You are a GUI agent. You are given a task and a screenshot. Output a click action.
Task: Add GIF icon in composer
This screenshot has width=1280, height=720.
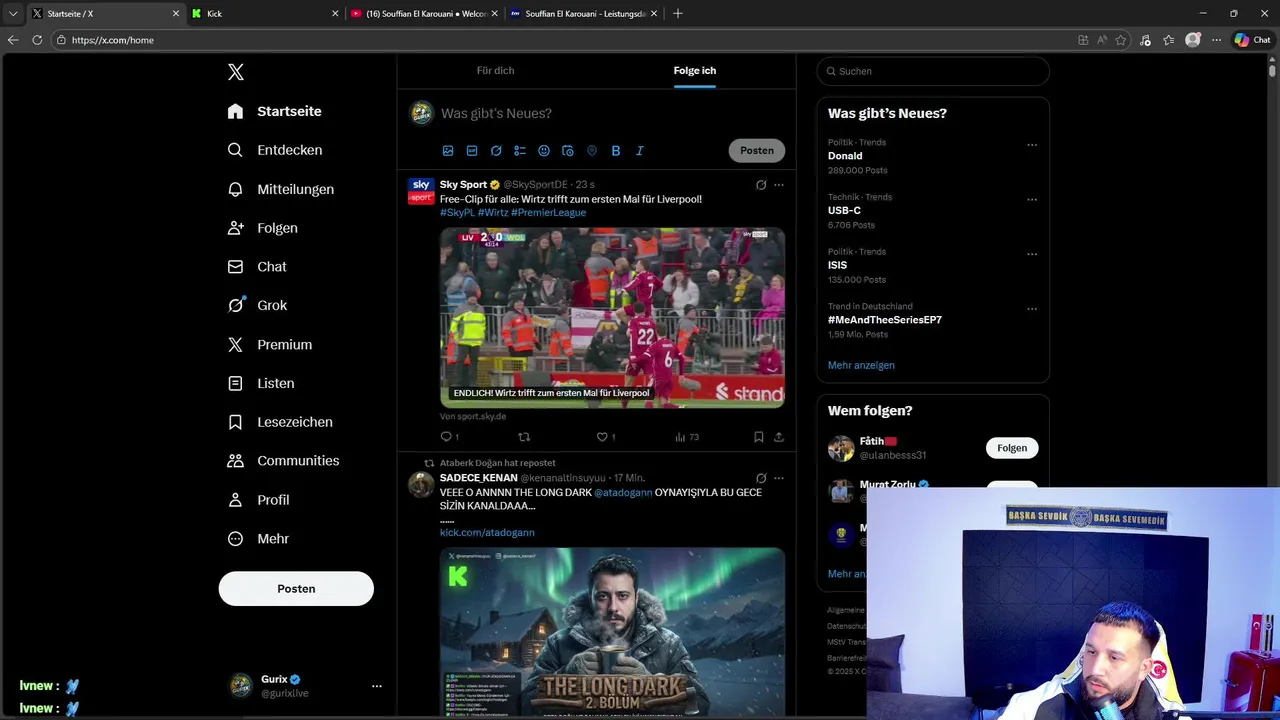point(472,151)
